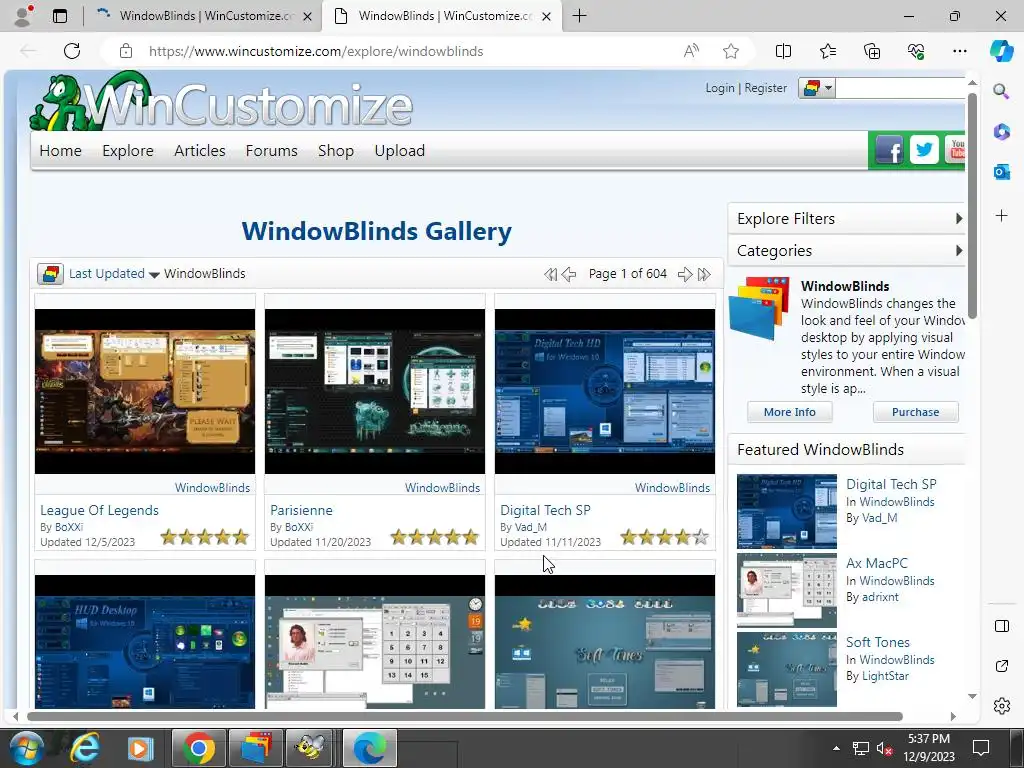
Task: Go to the next gallery page arrow
Action: click(x=684, y=274)
